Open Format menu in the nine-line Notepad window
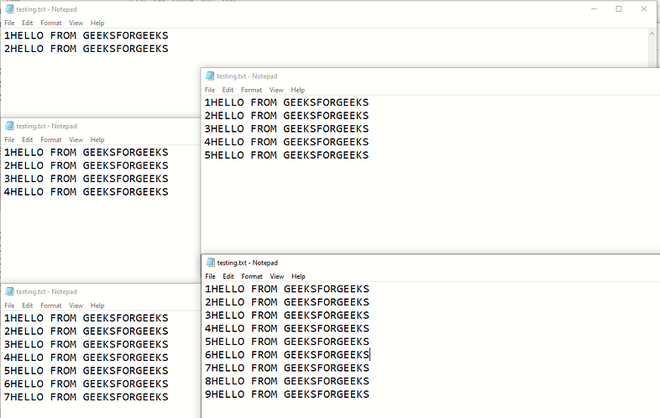660x418 pixels. point(252,276)
